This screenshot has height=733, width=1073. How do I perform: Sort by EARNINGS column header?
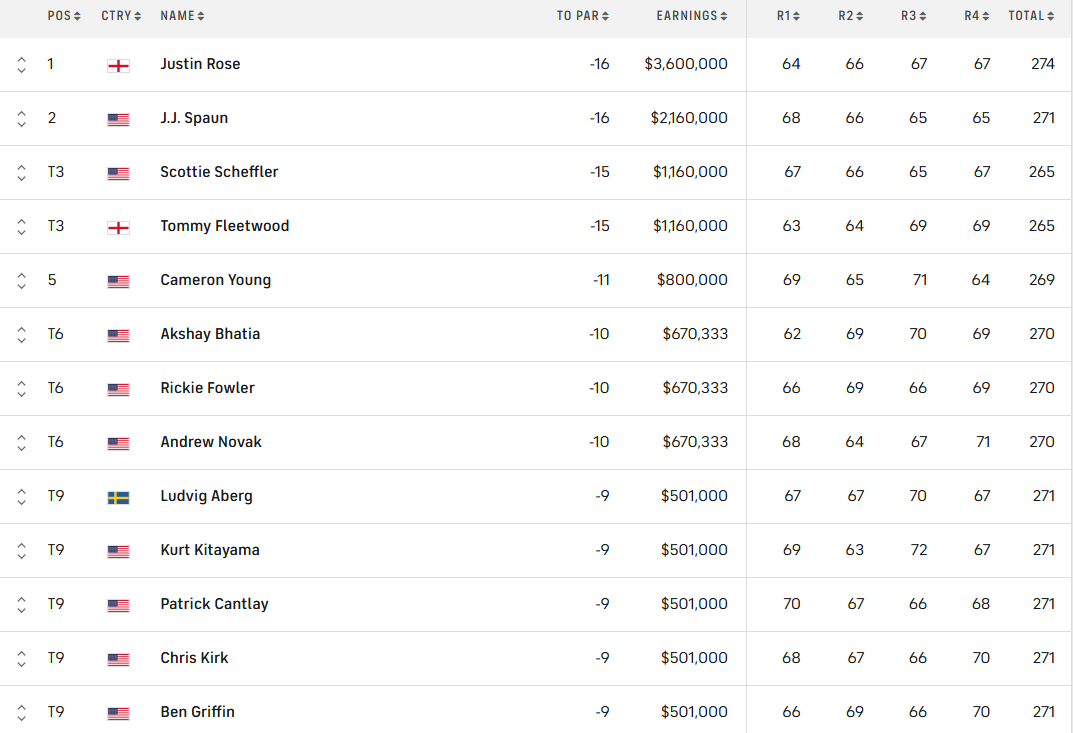coord(692,16)
